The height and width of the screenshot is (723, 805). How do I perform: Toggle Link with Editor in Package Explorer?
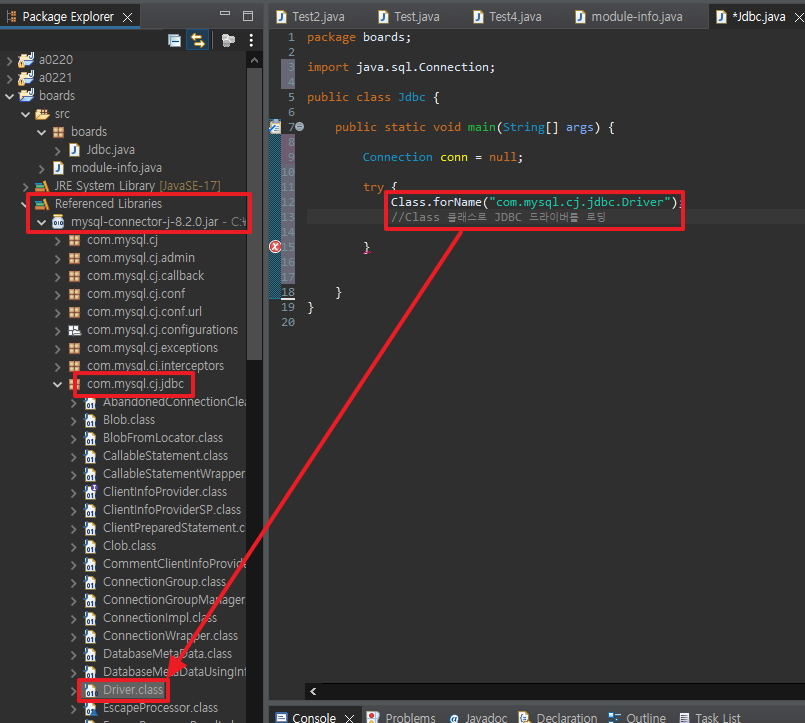(198, 40)
